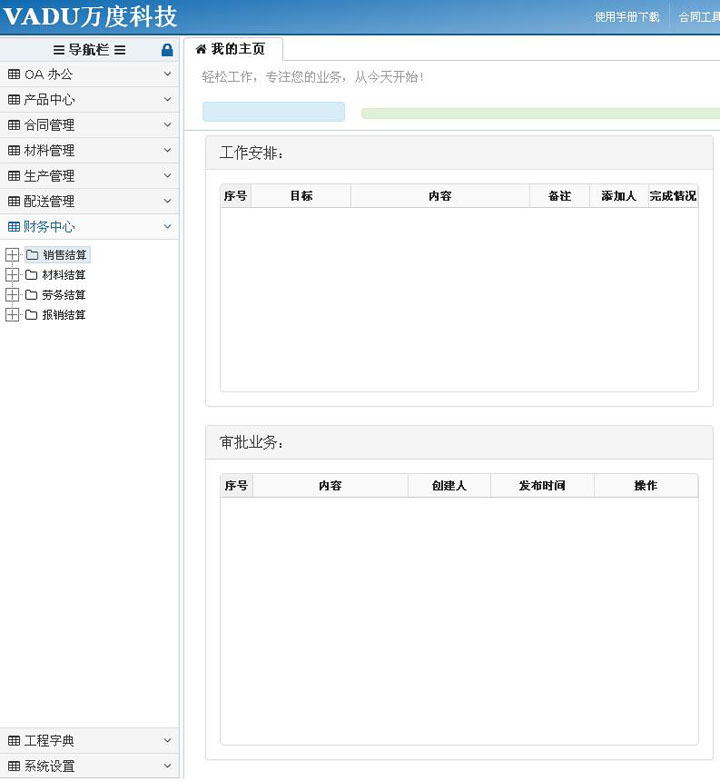Click the grid icon beside OA 办公
720x781 pixels.
tap(14, 74)
